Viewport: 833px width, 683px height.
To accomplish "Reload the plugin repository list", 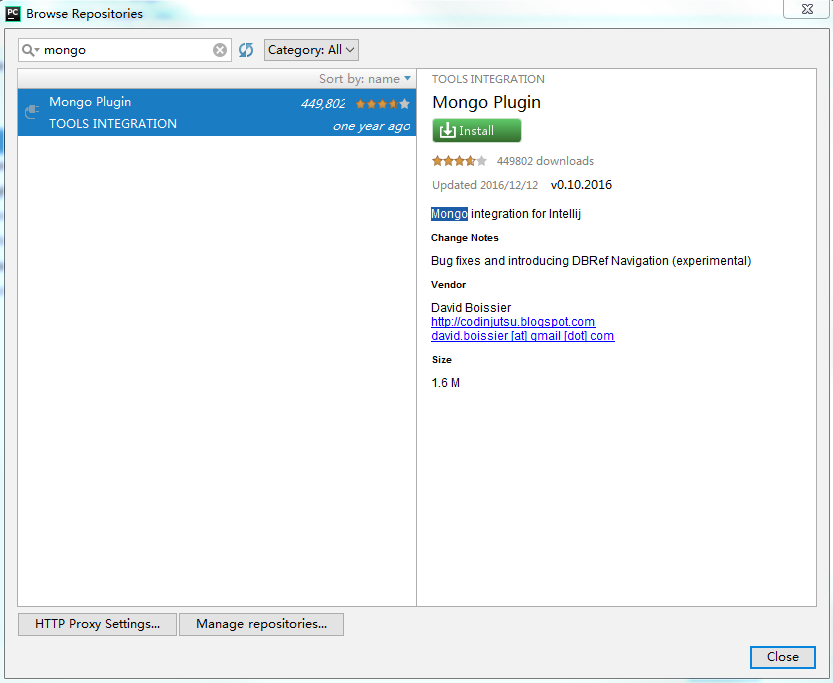I will 246,50.
